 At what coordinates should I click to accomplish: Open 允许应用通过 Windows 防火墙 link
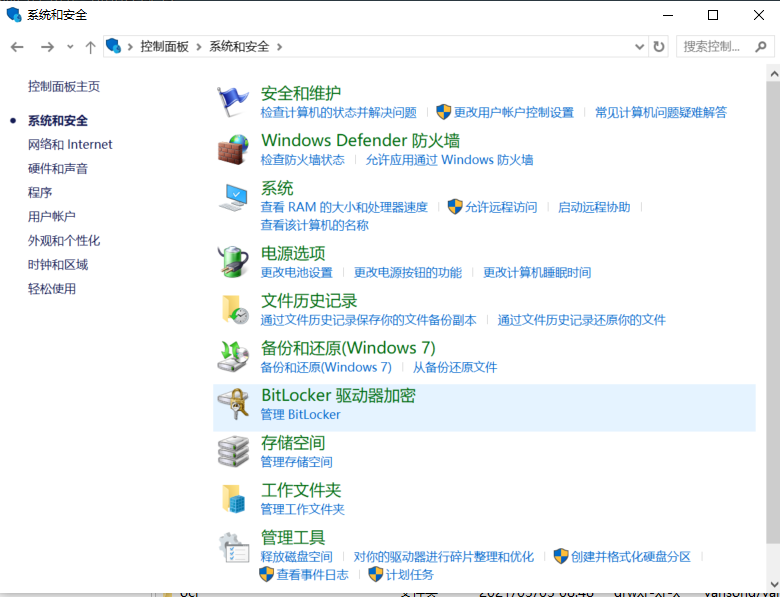(x=449, y=160)
